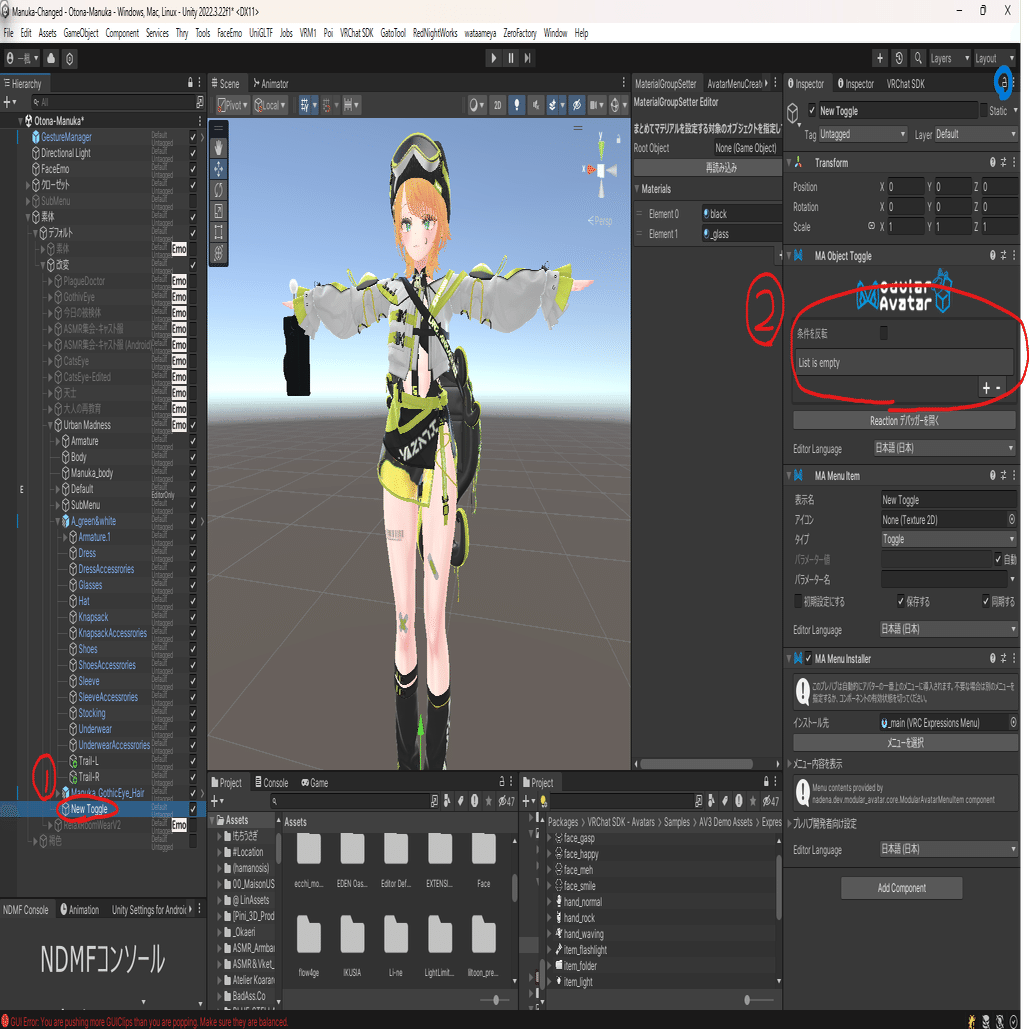This screenshot has width=1029, height=1029.
Task: Toggle the saved checkbox in MA Menu Item
Action: [901, 601]
